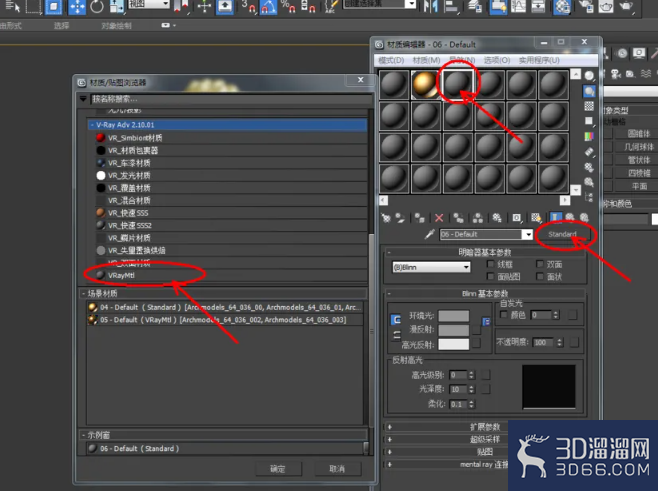Click the Sample UV Tiling icon

pyautogui.click(x=589, y=121)
